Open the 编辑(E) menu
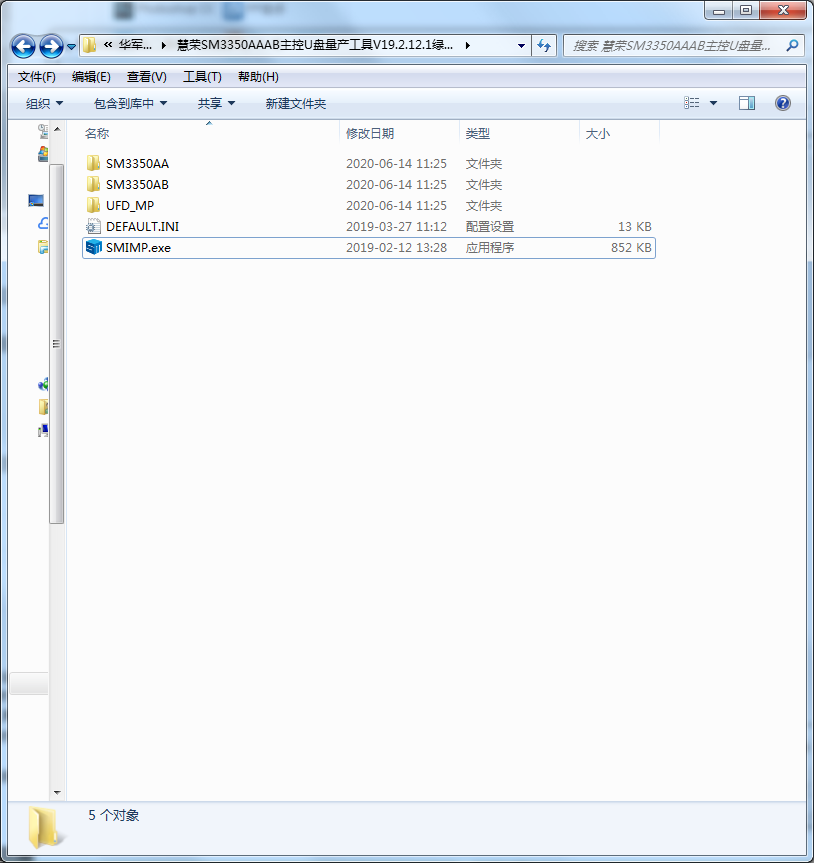This screenshot has height=863, width=814. click(91, 77)
